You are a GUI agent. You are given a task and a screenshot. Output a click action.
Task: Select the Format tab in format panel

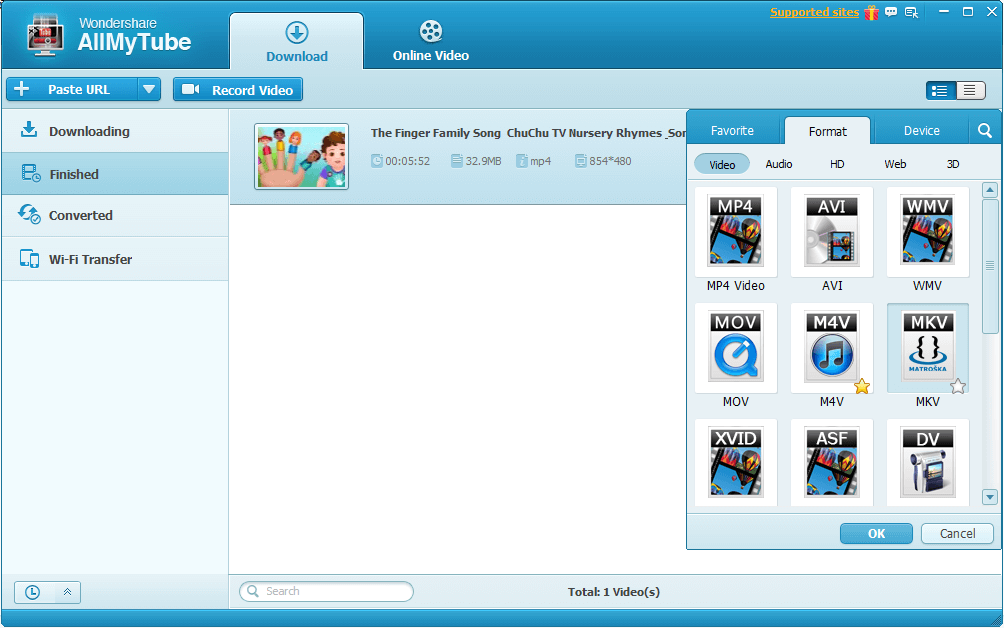point(827,131)
